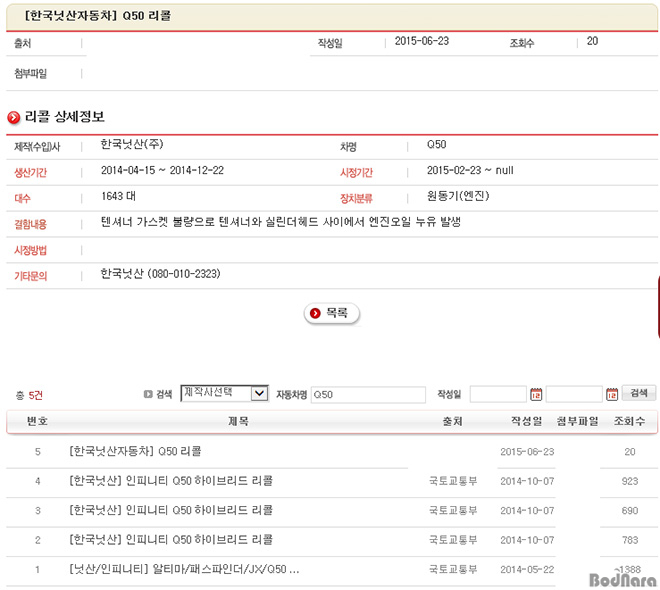
Task: Click the contact 한국닛산 (080-010-2323)
Action: [x=160, y=274]
